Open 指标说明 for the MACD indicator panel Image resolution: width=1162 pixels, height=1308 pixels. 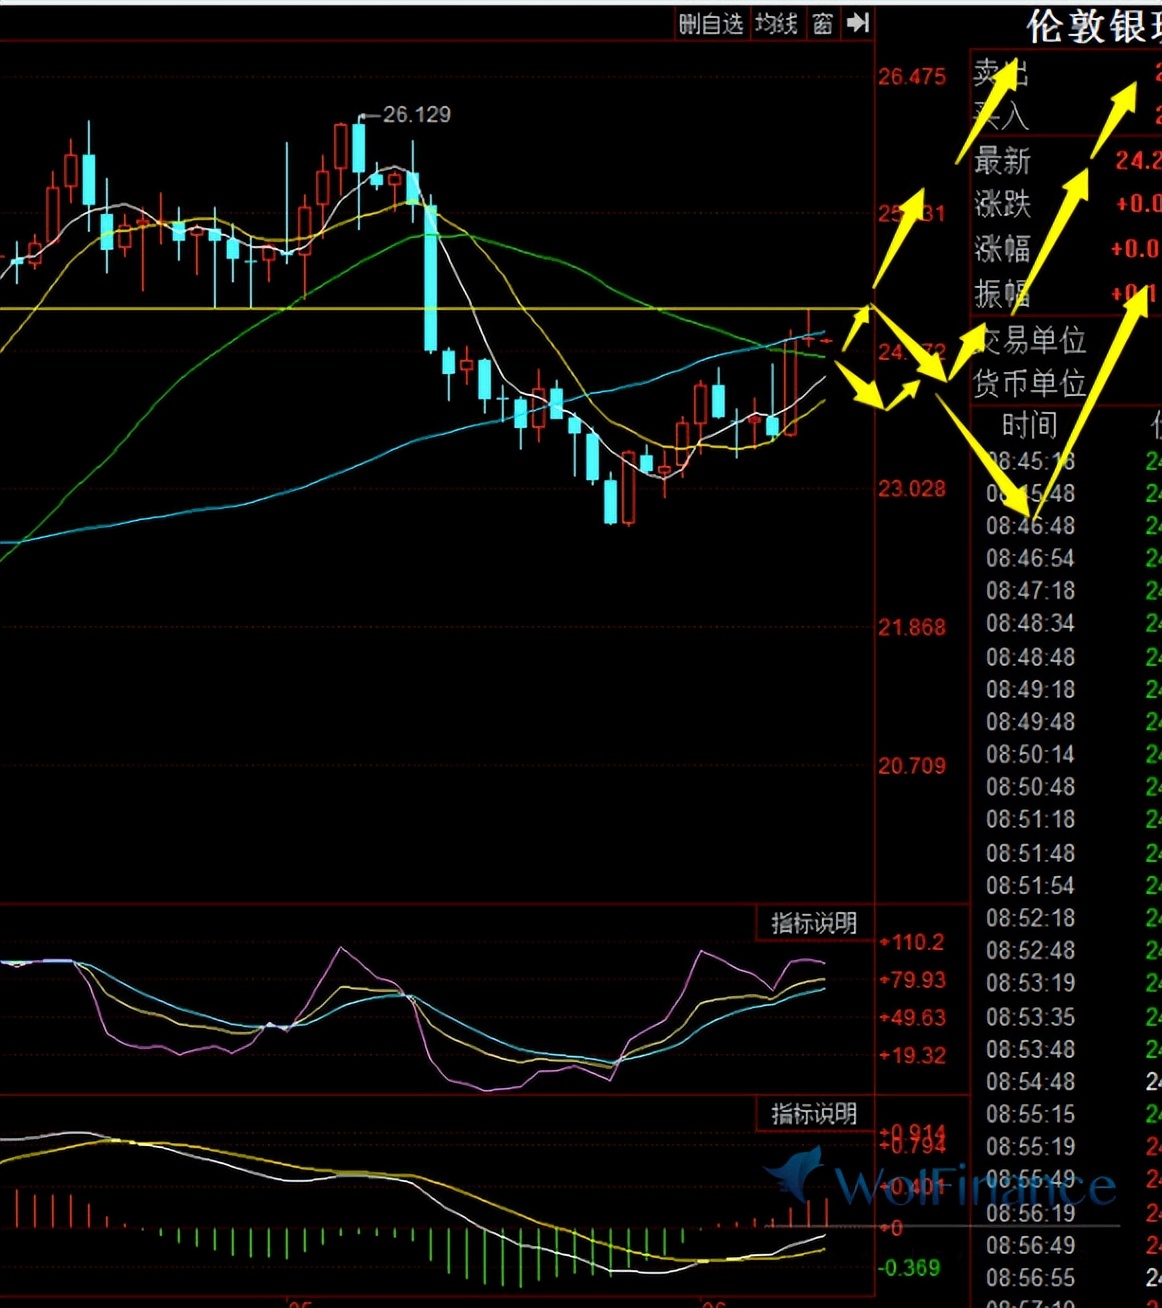[x=813, y=1113]
